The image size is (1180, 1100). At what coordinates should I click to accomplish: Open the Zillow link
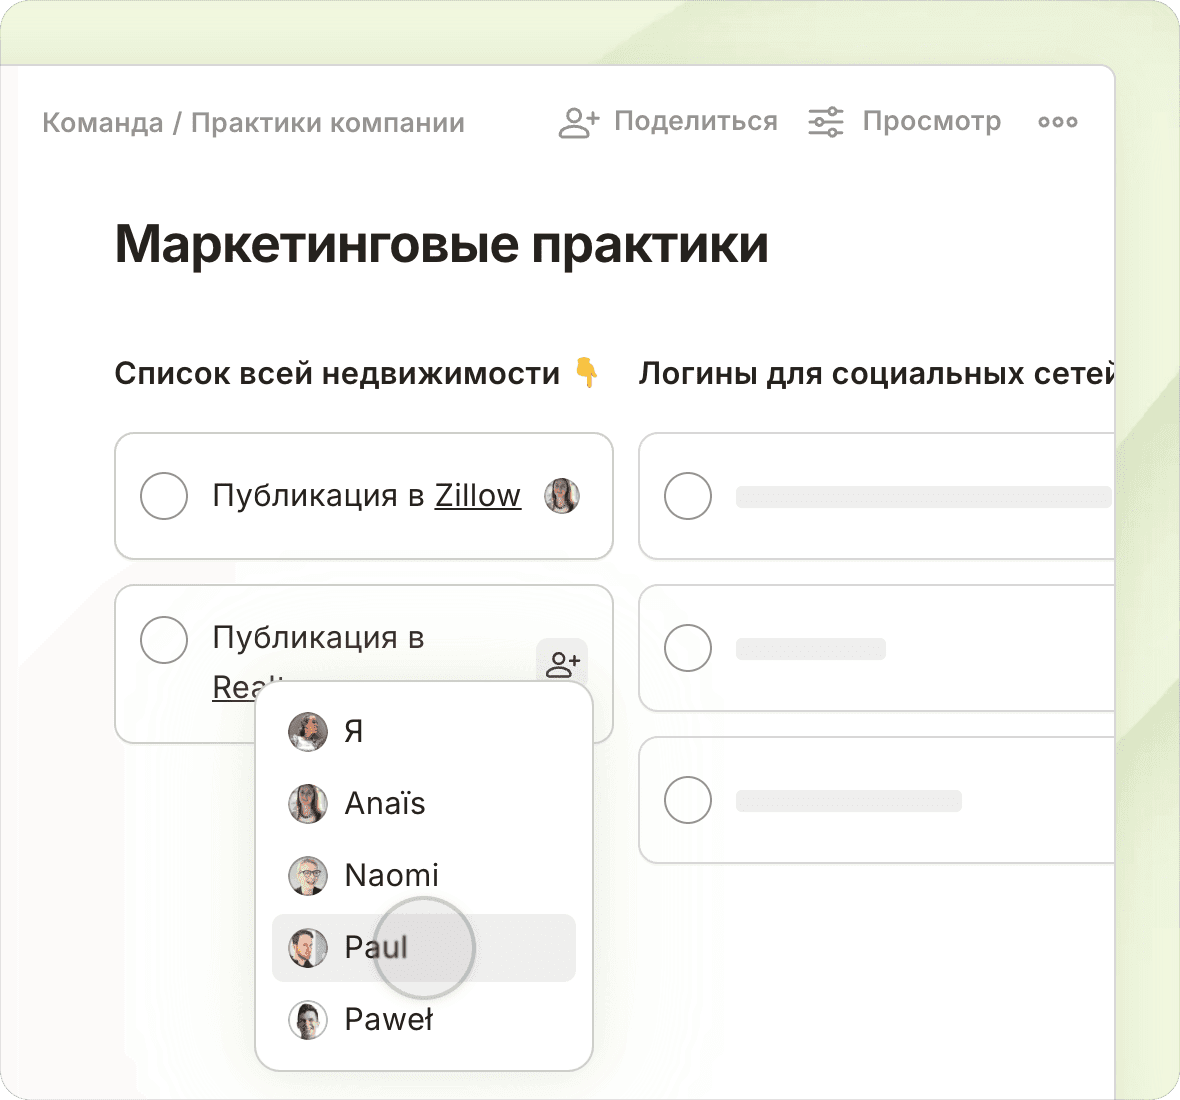477,496
